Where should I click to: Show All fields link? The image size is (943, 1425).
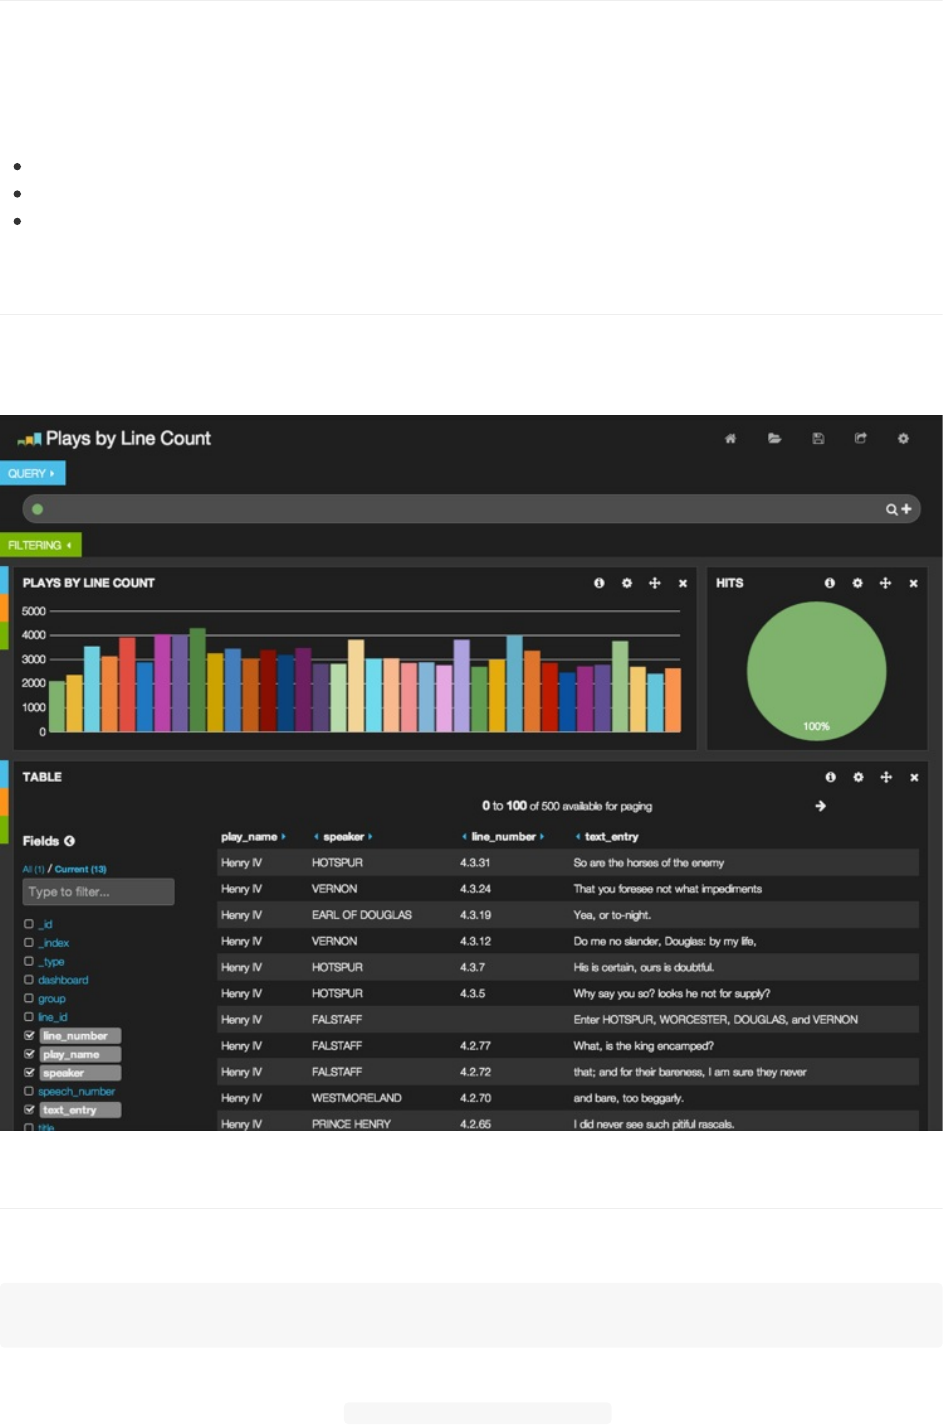click(x=33, y=869)
